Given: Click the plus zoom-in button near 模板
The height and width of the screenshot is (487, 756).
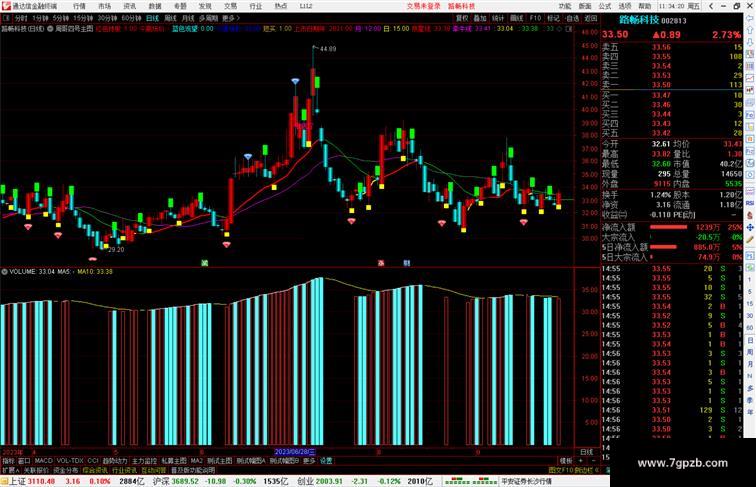Looking at the screenshot, I should (x=580, y=461).
